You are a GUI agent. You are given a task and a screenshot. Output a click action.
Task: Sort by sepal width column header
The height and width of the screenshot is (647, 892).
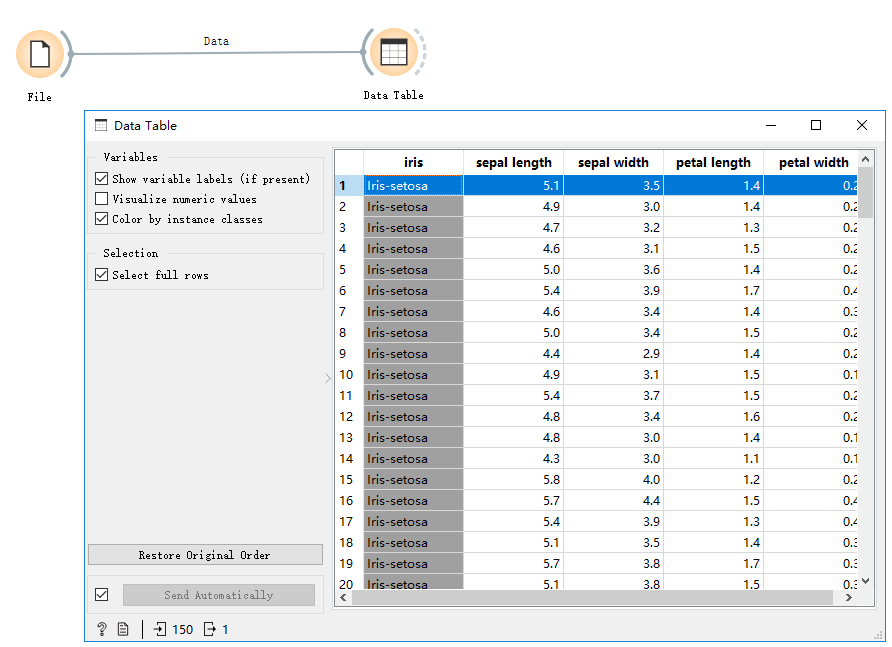613,163
